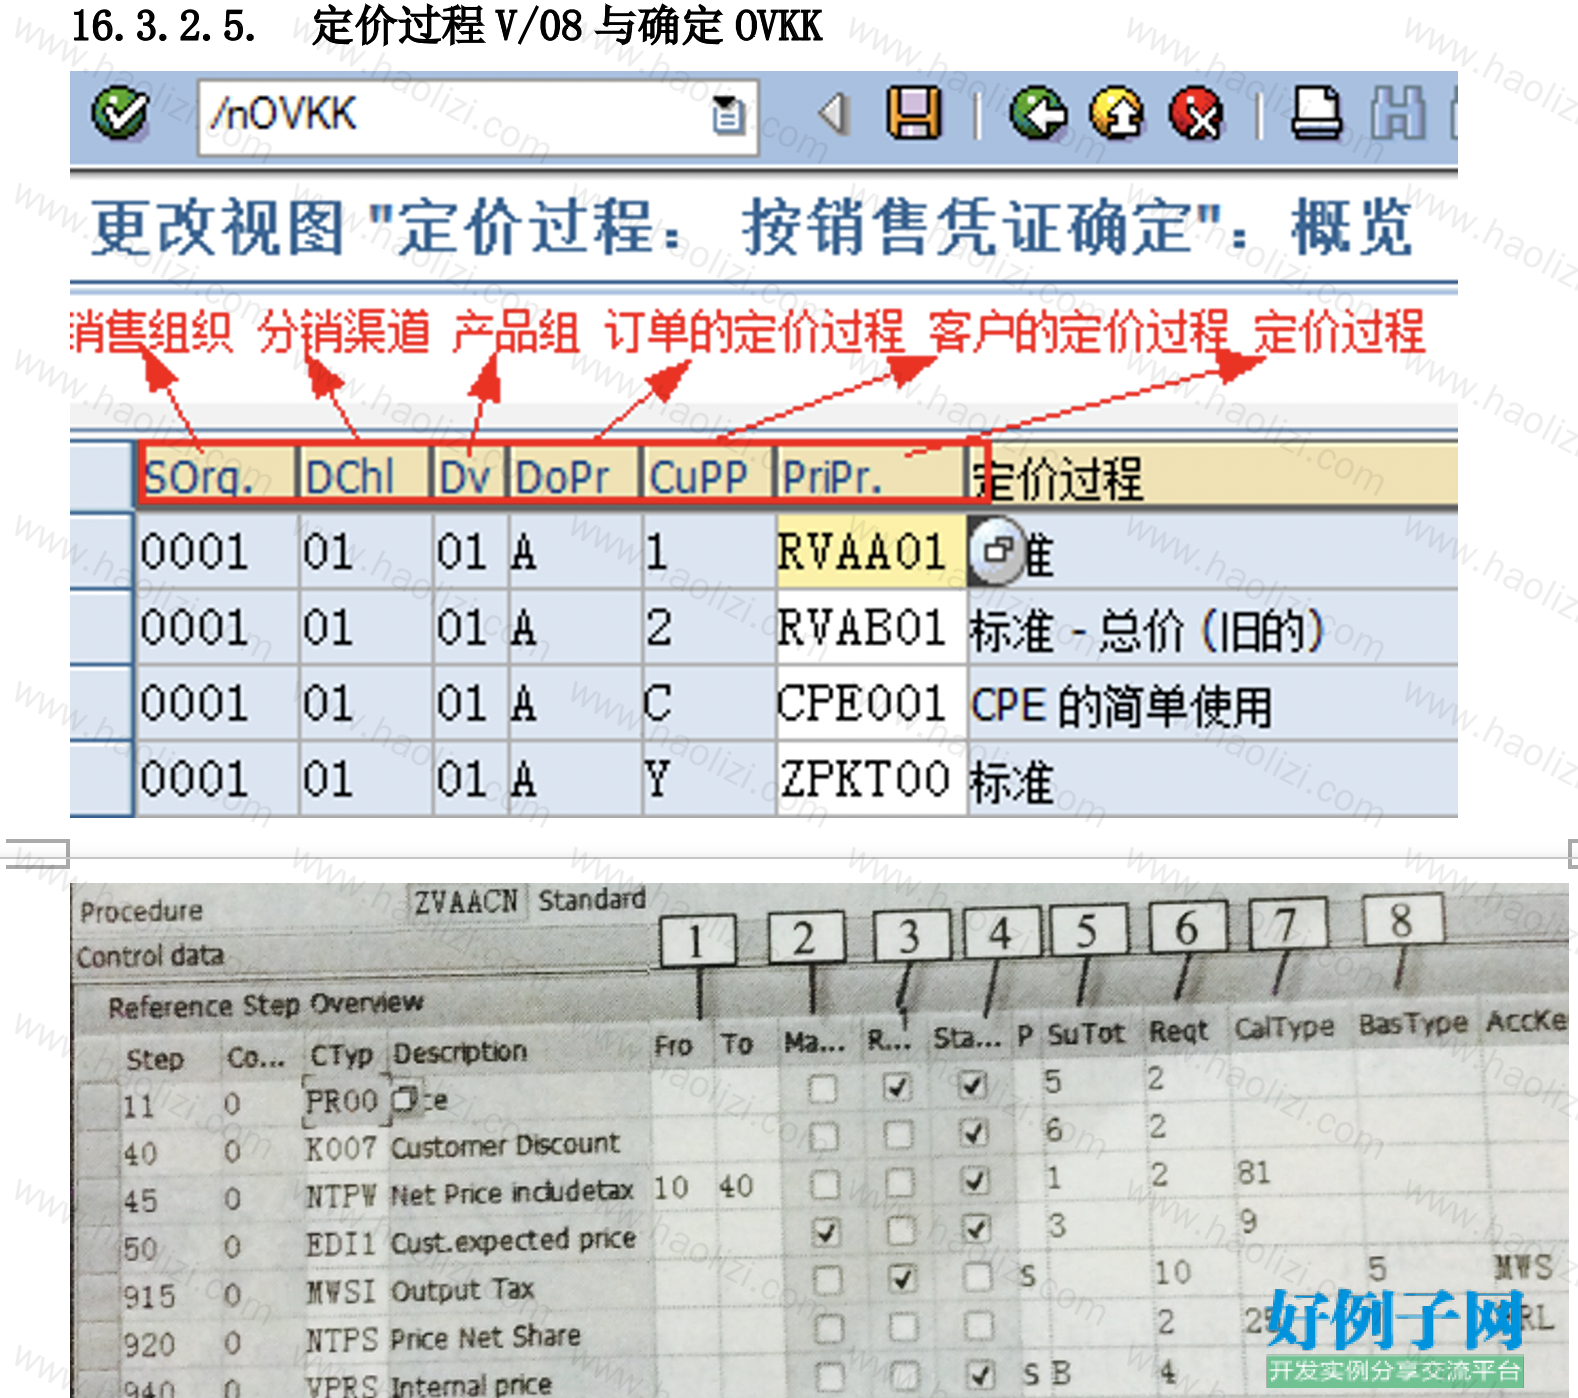Toggle Statistical checkbox for PR00 step 11
The height and width of the screenshot is (1398, 1578).
click(x=972, y=1085)
